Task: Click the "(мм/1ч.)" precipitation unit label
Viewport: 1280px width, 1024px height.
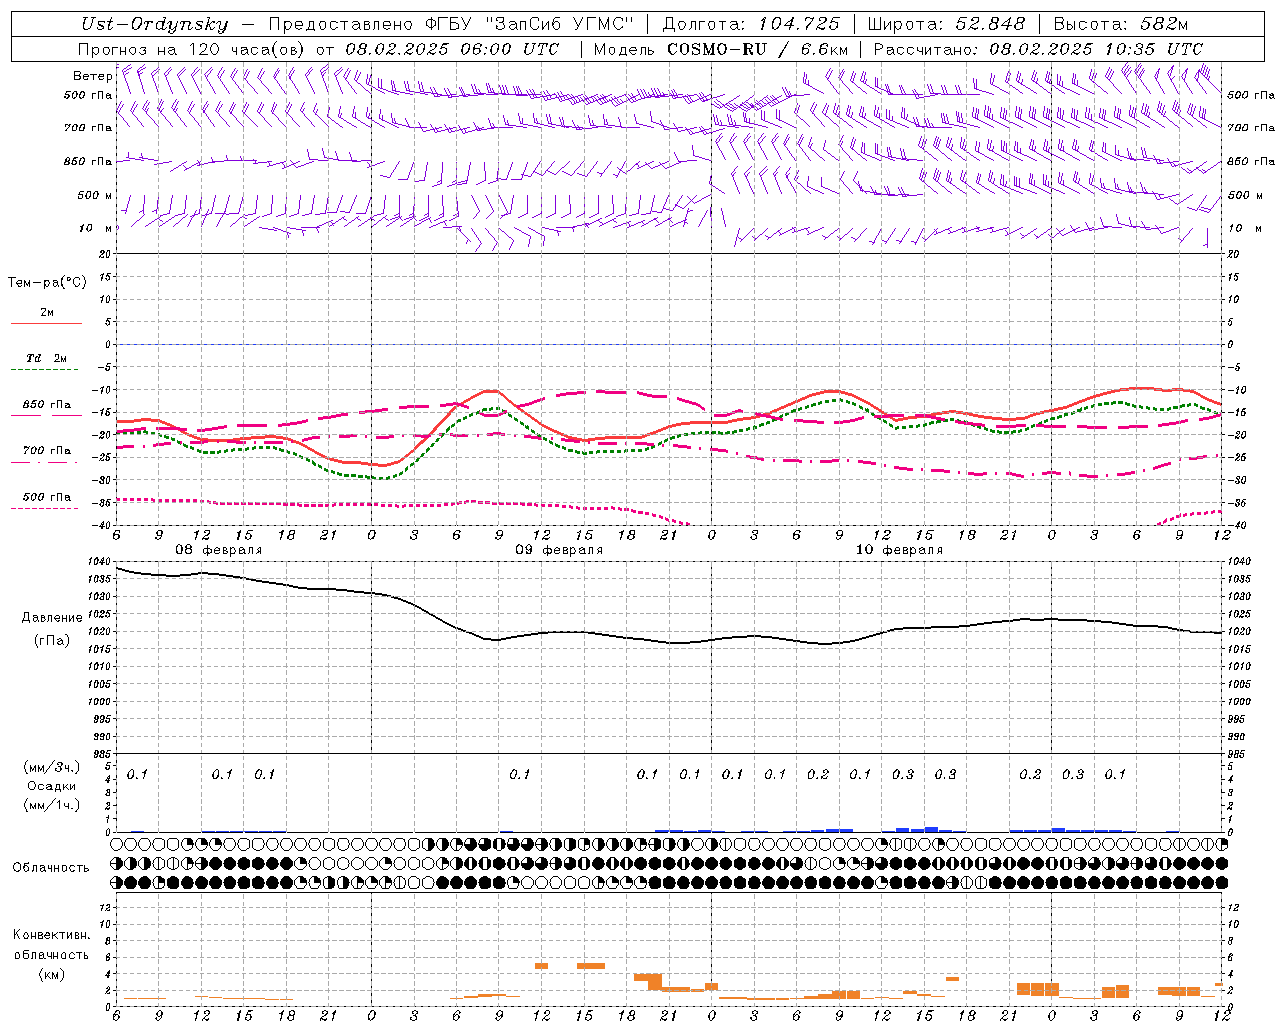Action: pyautogui.click(x=51, y=805)
